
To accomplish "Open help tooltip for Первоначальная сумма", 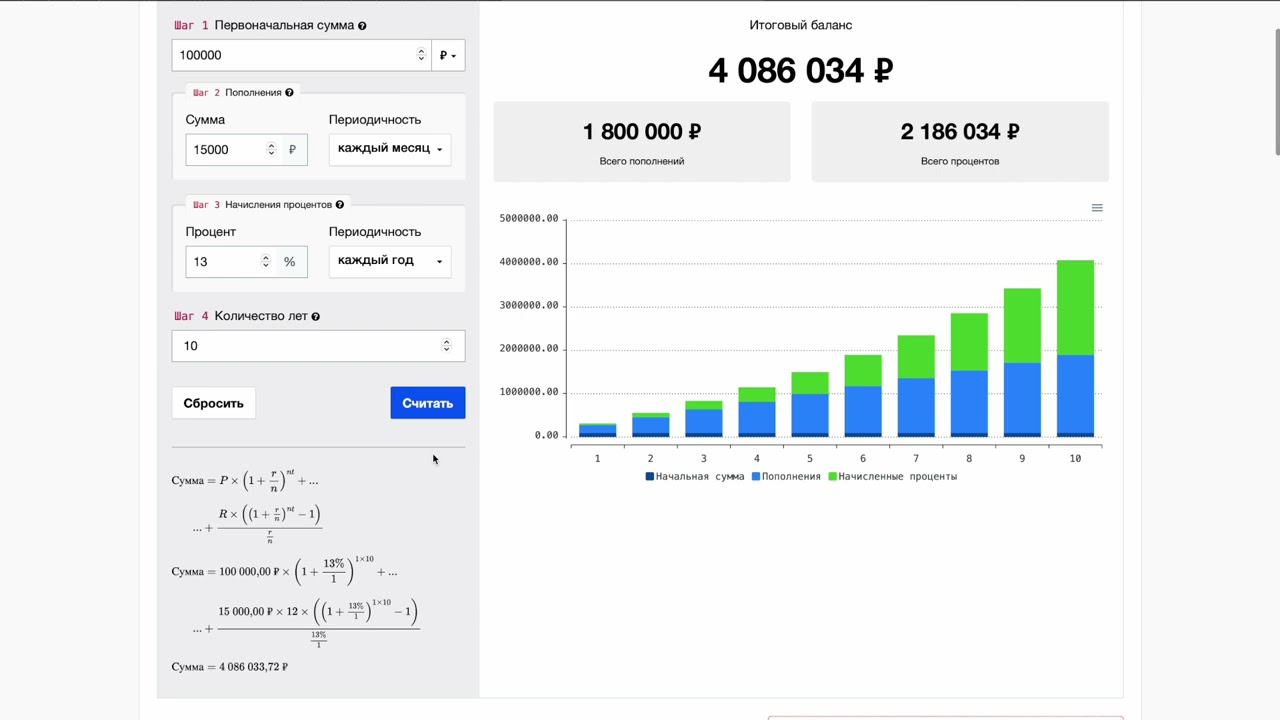I will pos(362,26).
